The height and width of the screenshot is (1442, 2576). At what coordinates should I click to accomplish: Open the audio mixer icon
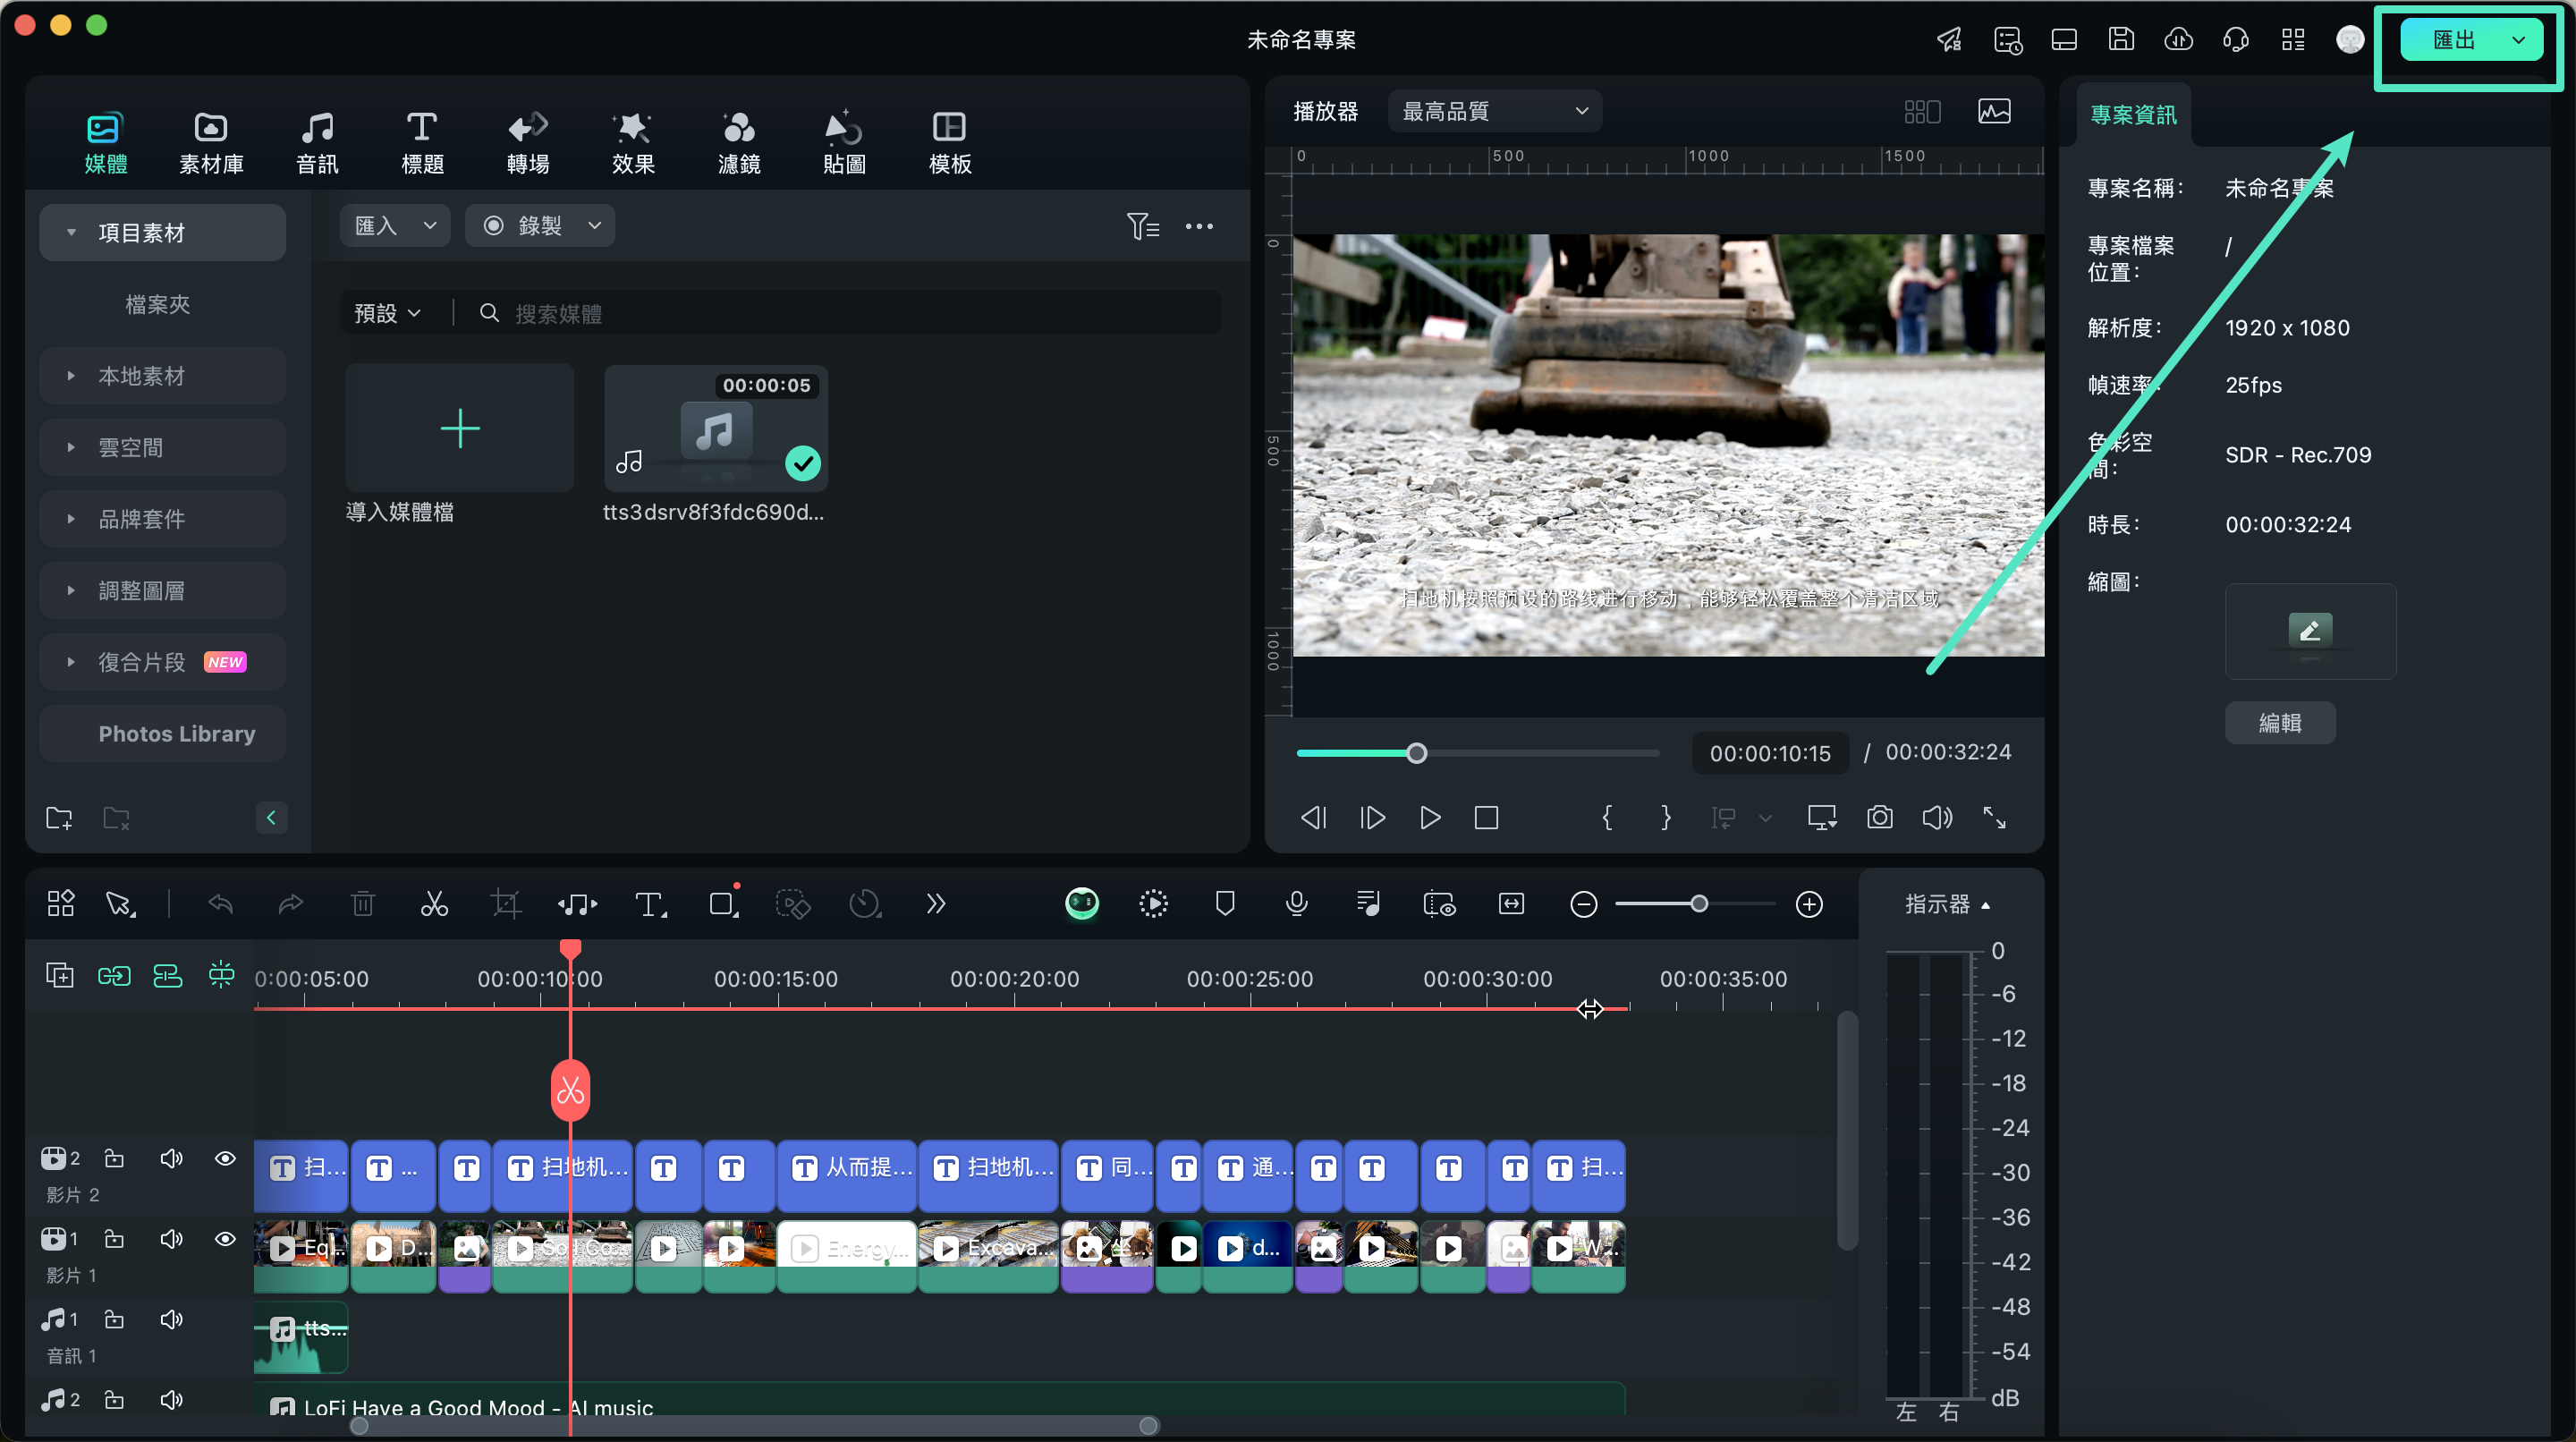(1368, 904)
